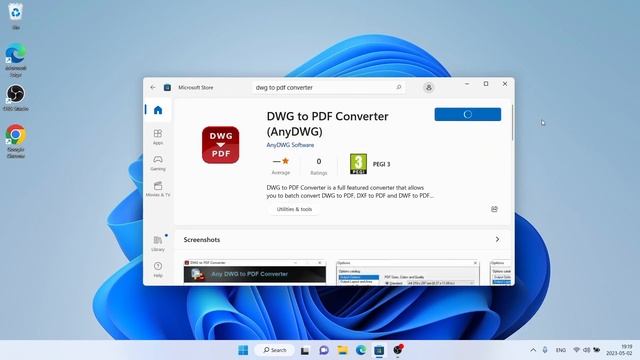Screen dimensions: 640x360
Task: Click the battery tray icon
Action: [597, 350]
